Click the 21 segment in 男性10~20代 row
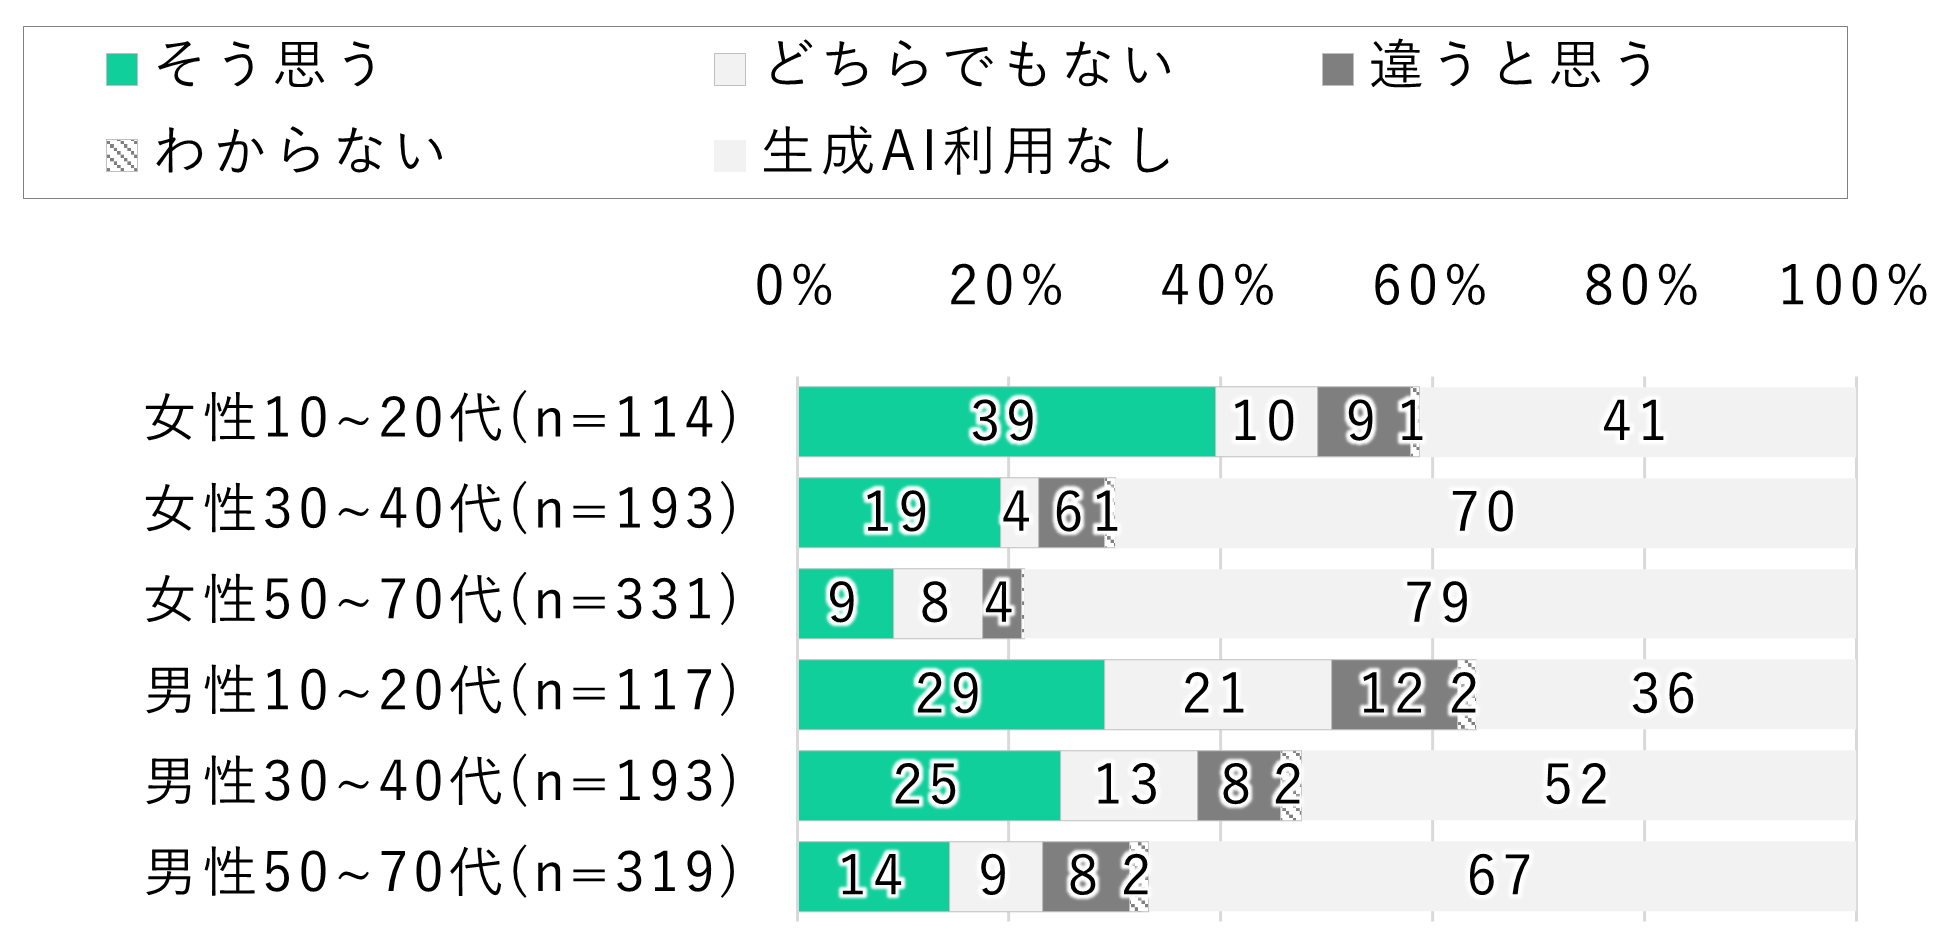1952x952 pixels. tap(1217, 694)
